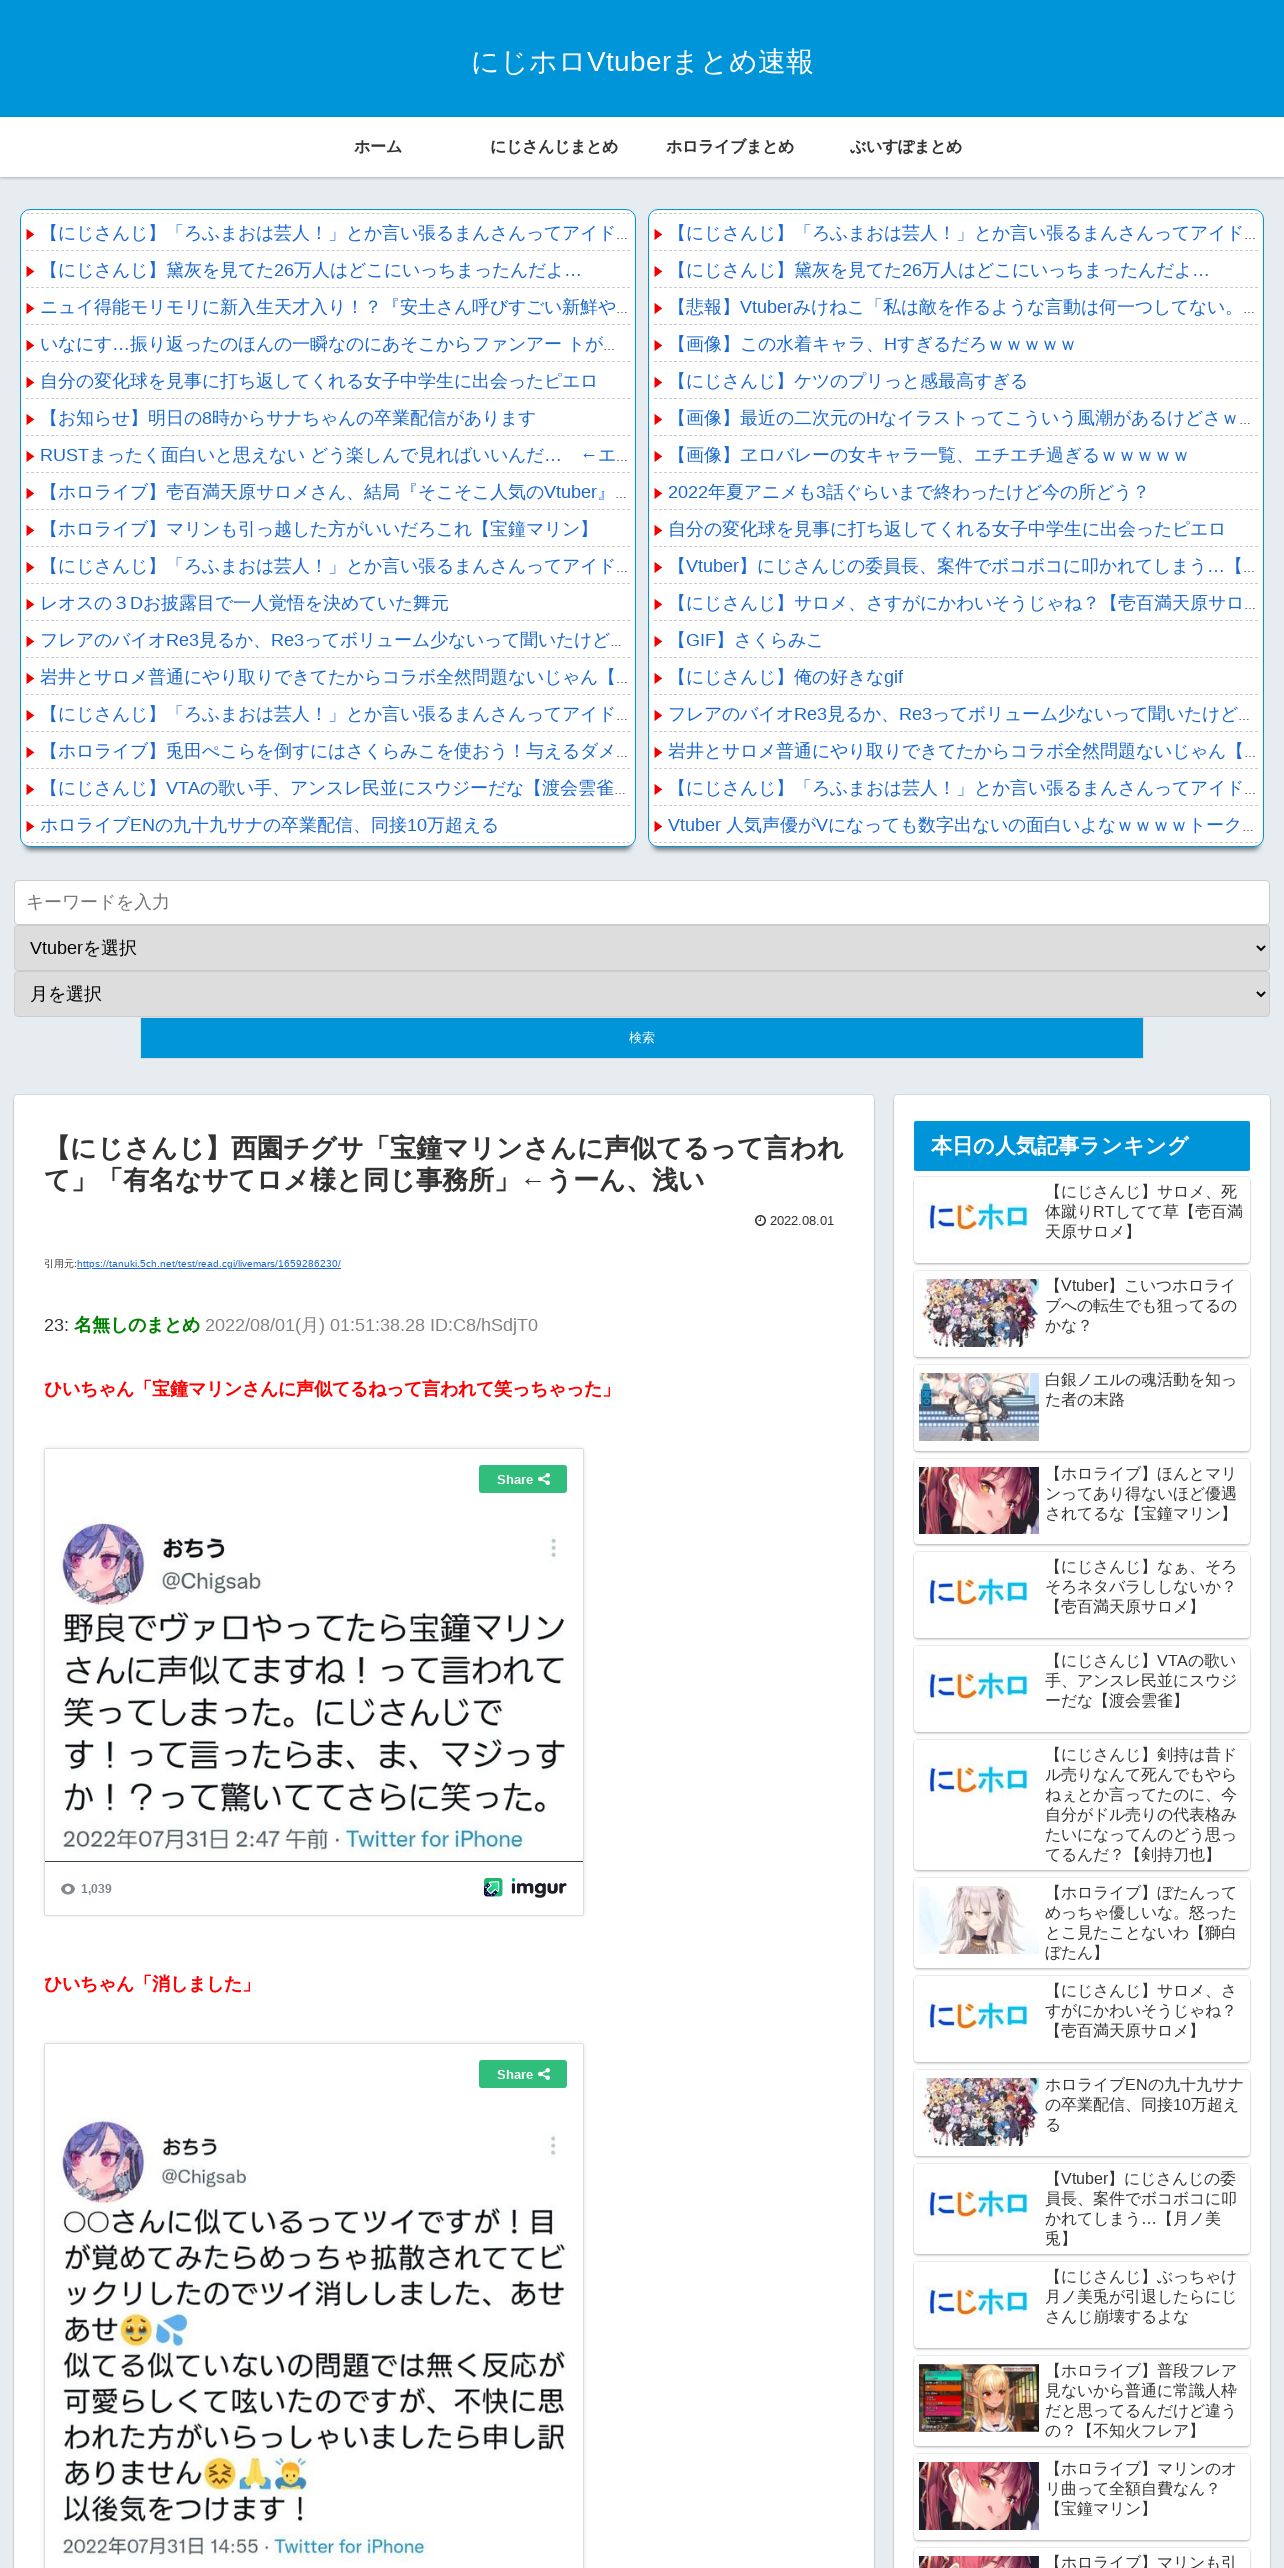Viewport: 1284px width, 2568px height.
Task: Click thumbnail for こいつホロライブへの転生でも狙ってる
Action: [979, 1313]
